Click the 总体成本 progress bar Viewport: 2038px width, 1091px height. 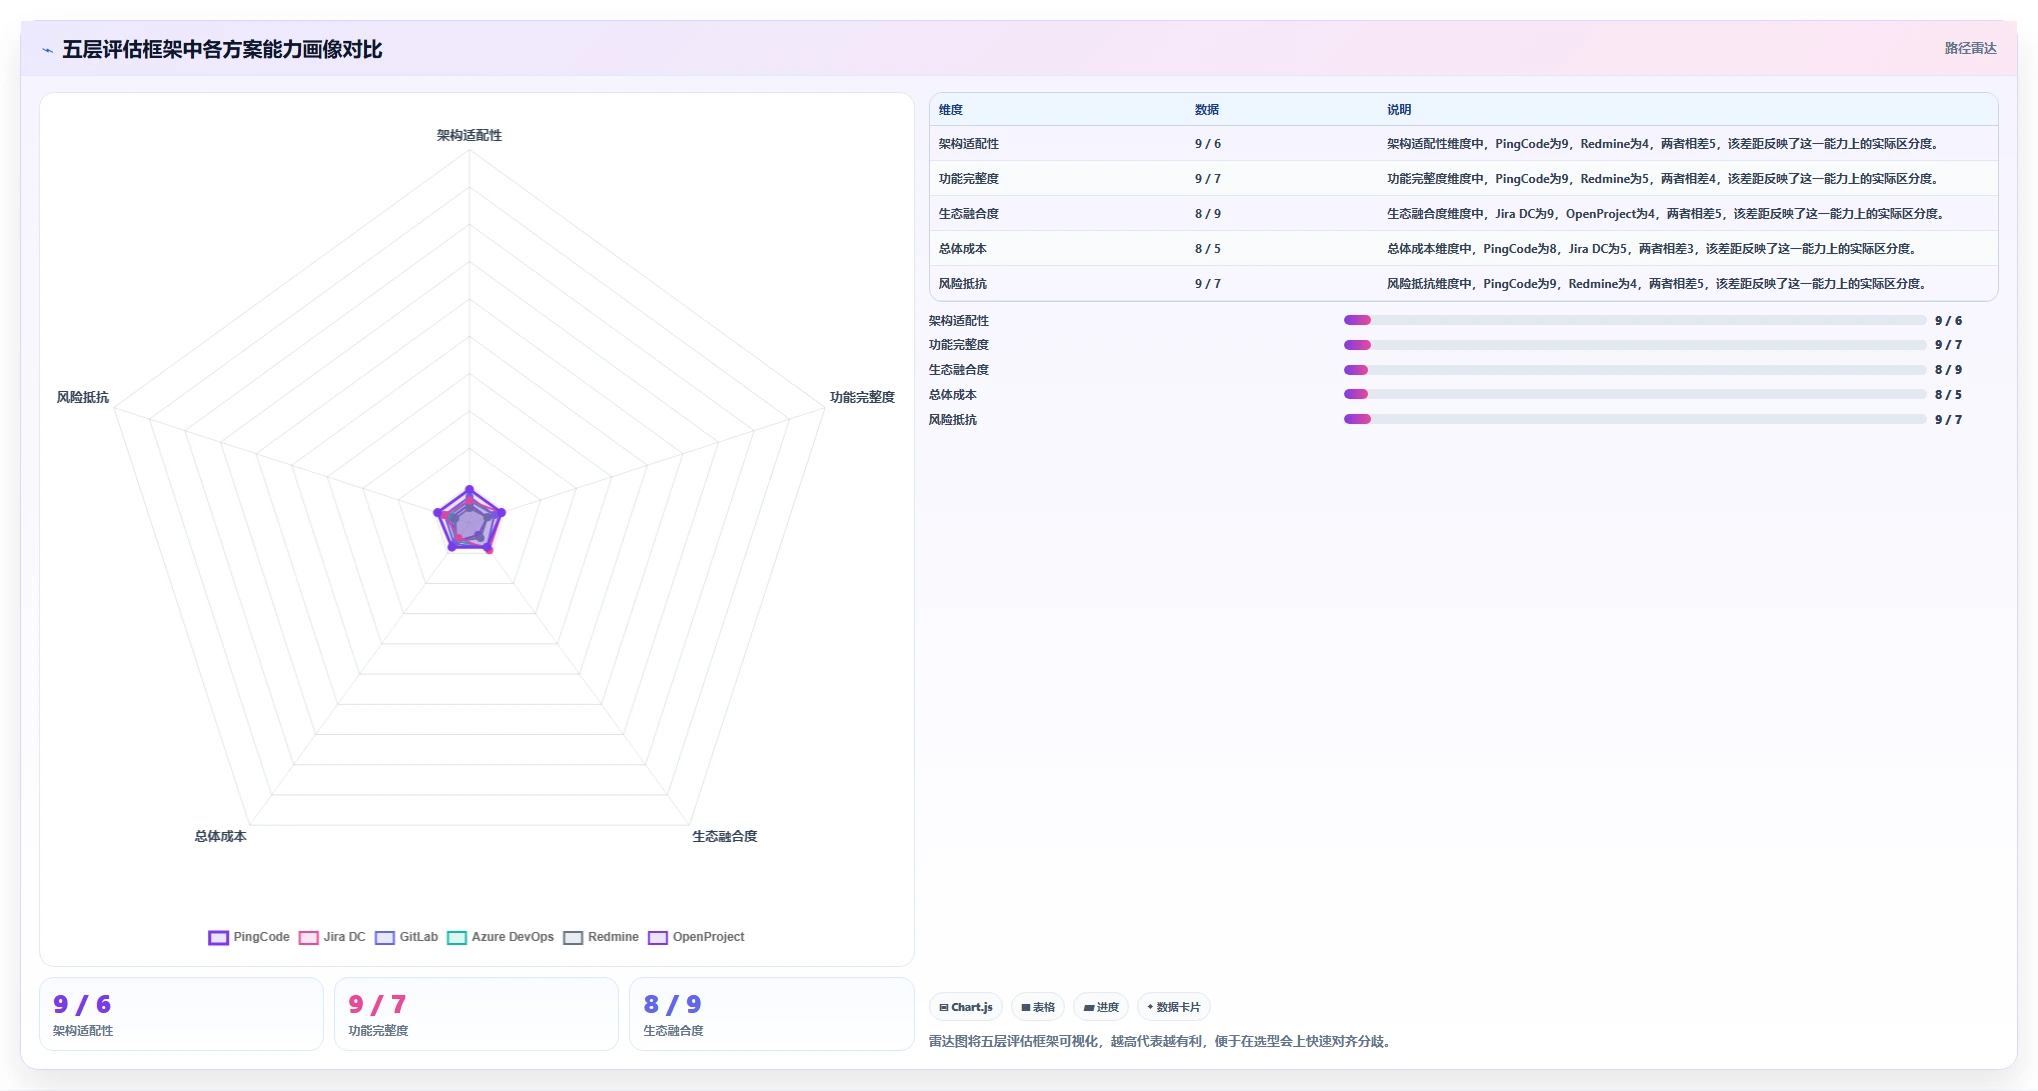coord(1635,394)
